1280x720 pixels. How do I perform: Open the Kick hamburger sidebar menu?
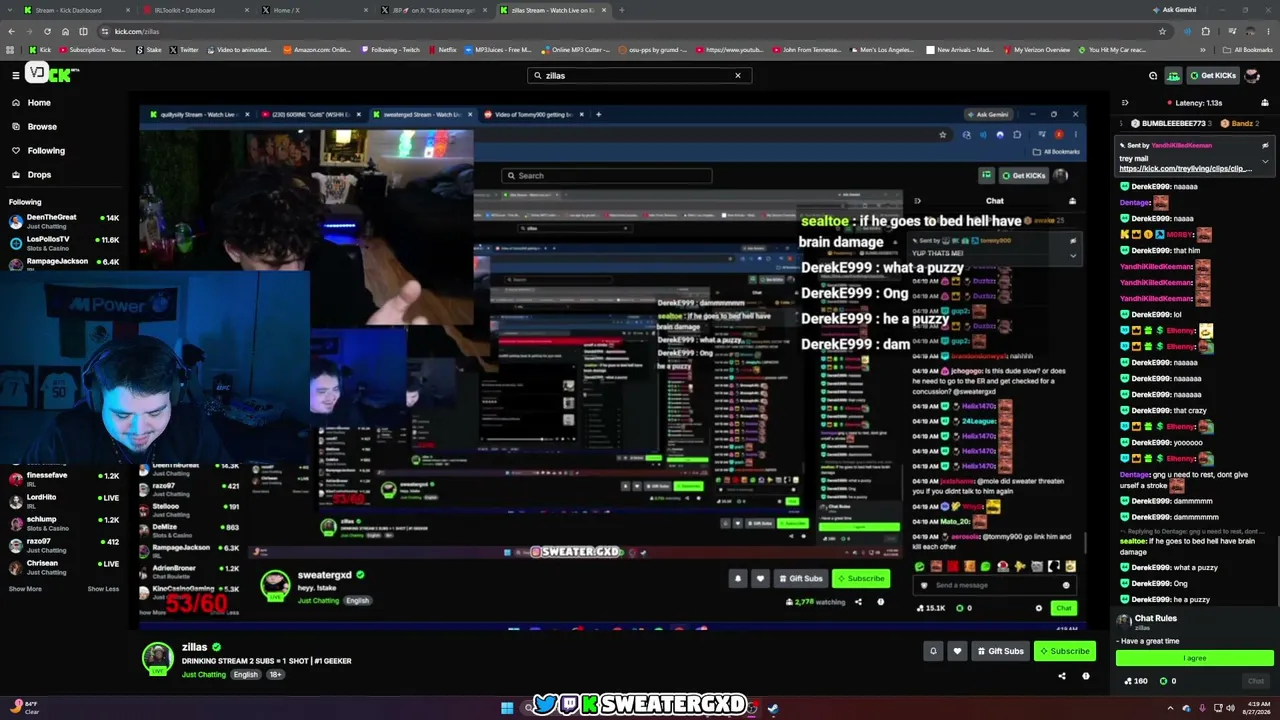click(16, 75)
